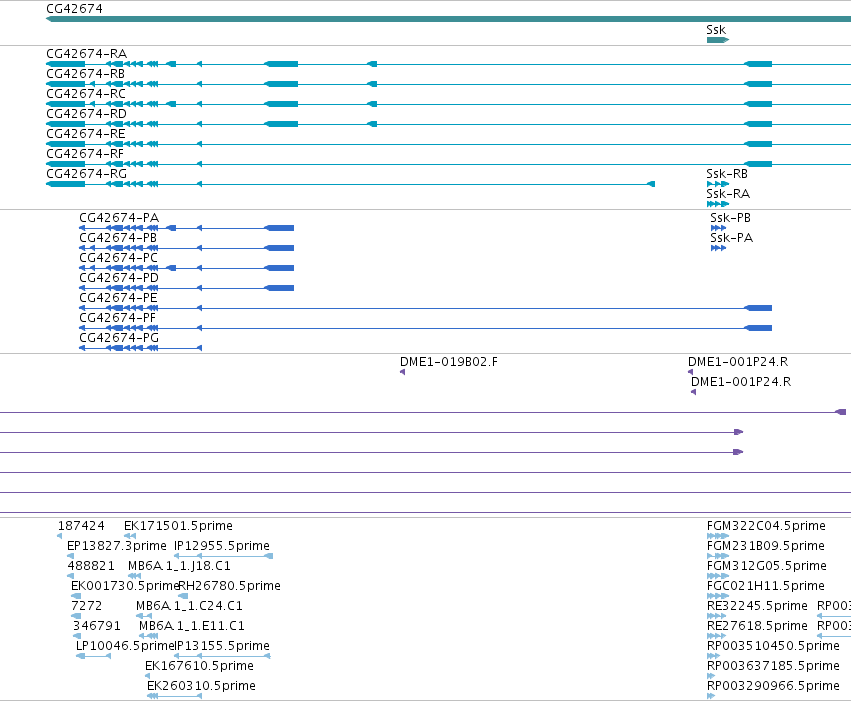
Task: Select transcript label CG42674-RG
Action: coord(86,174)
